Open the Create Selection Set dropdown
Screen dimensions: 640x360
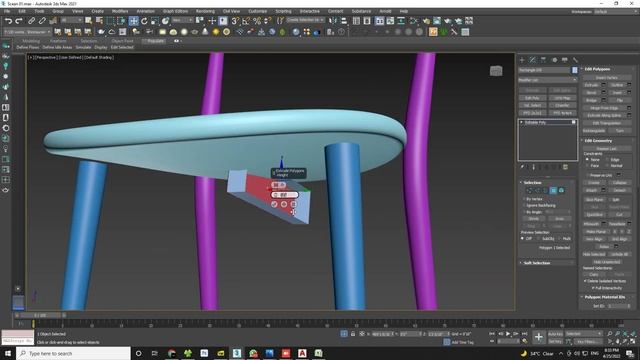[304, 20]
